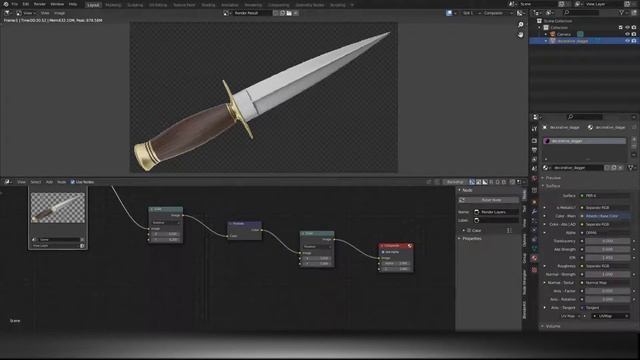
Task: Toggle render camera icon for decorative_dagger row
Action: [634, 41]
